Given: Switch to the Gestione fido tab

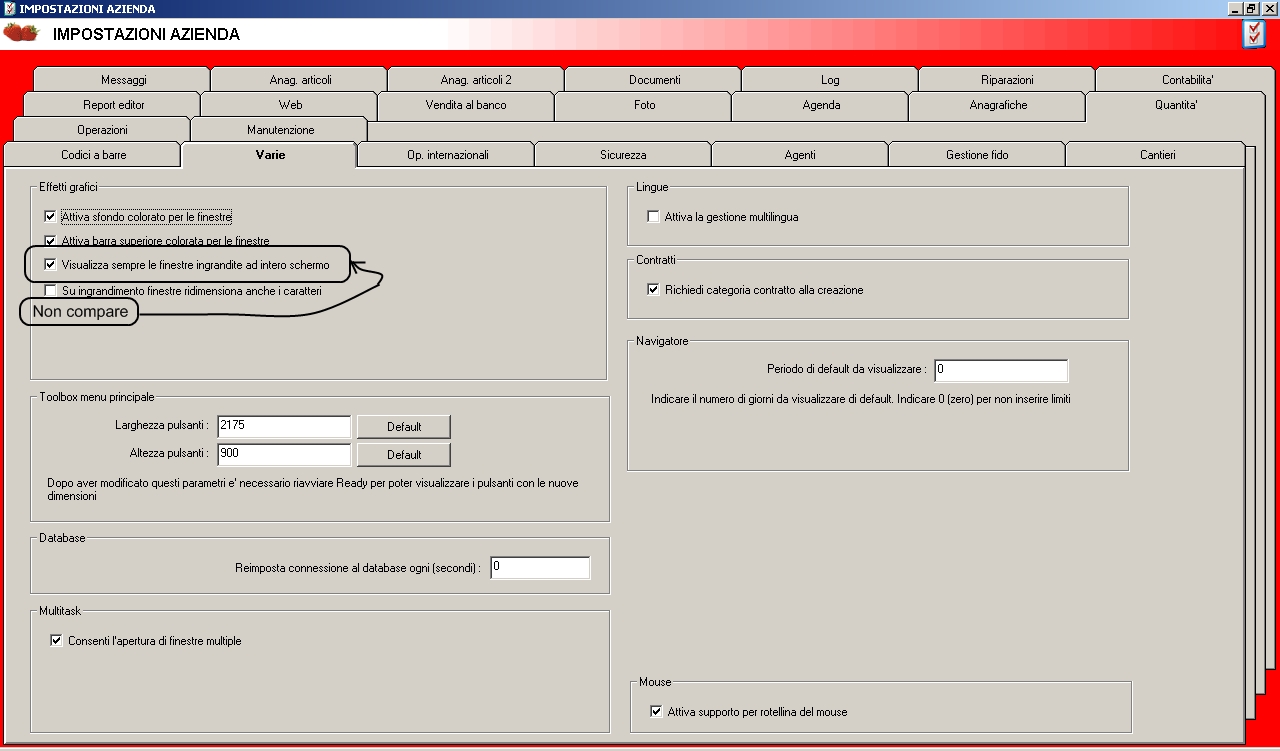Looking at the screenshot, I should point(977,155).
